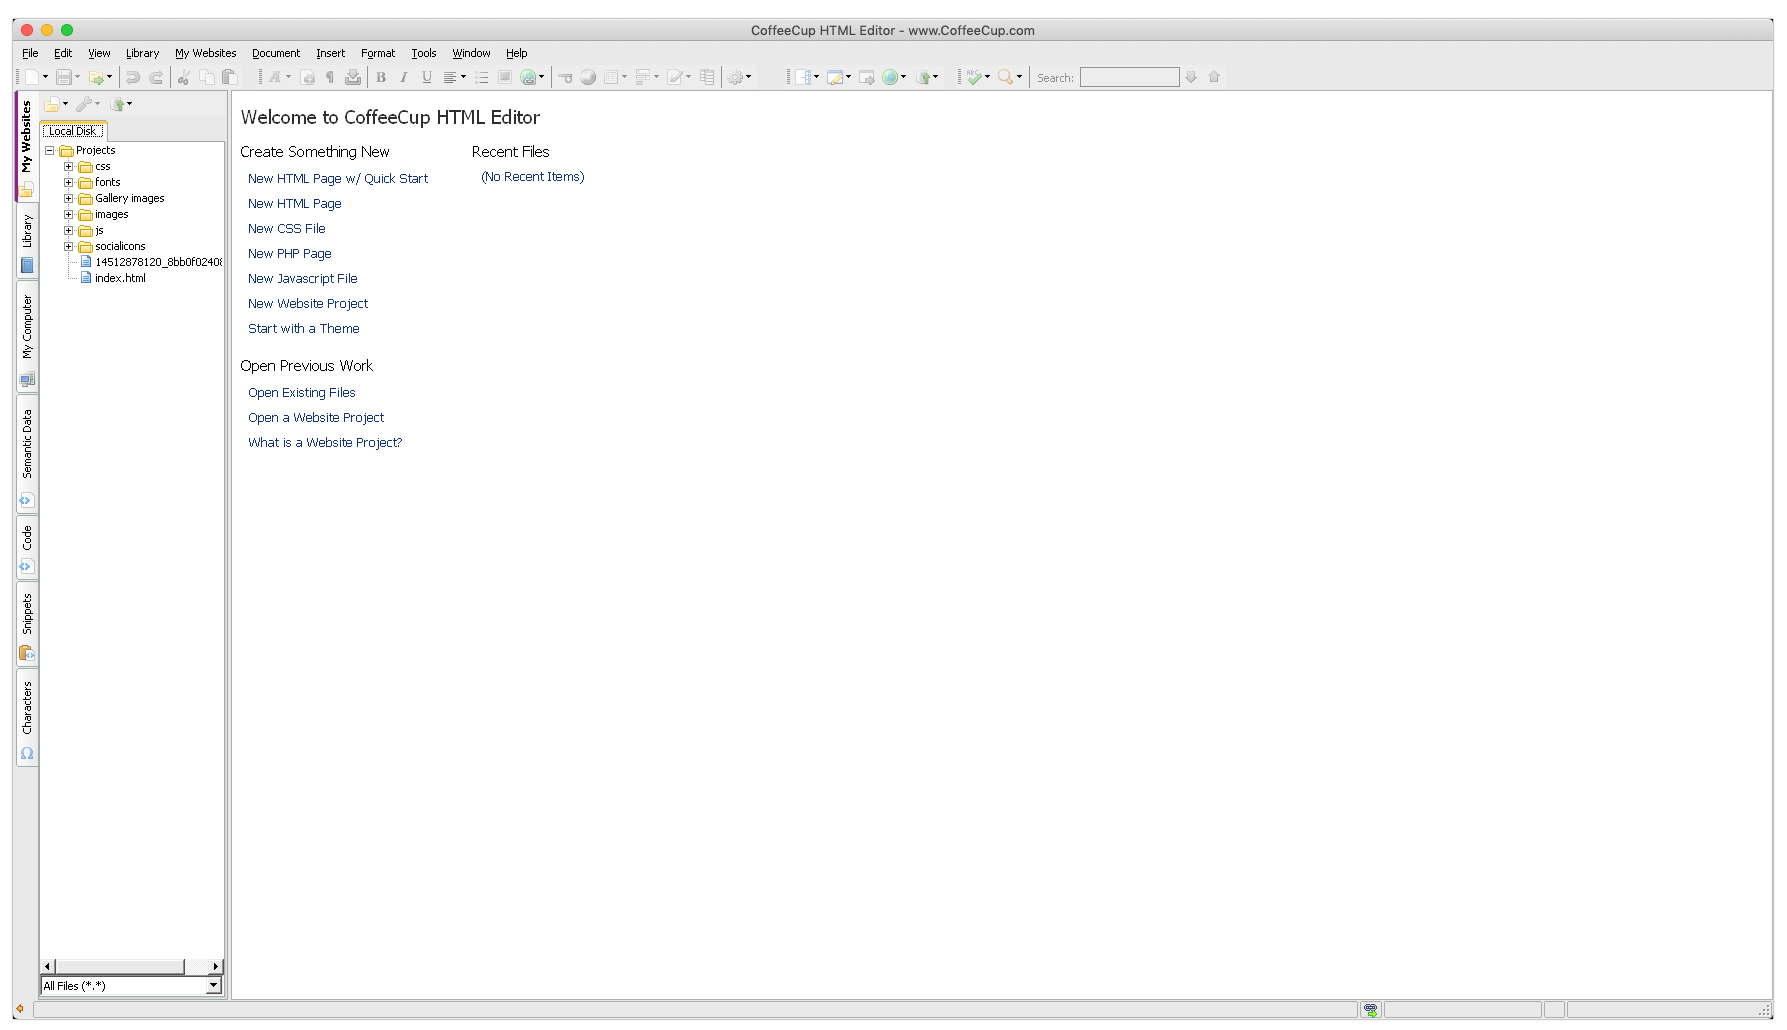The height and width of the screenshot is (1030, 1787).
Task: Click the Copy toolbar icon
Action: coord(207,77)
